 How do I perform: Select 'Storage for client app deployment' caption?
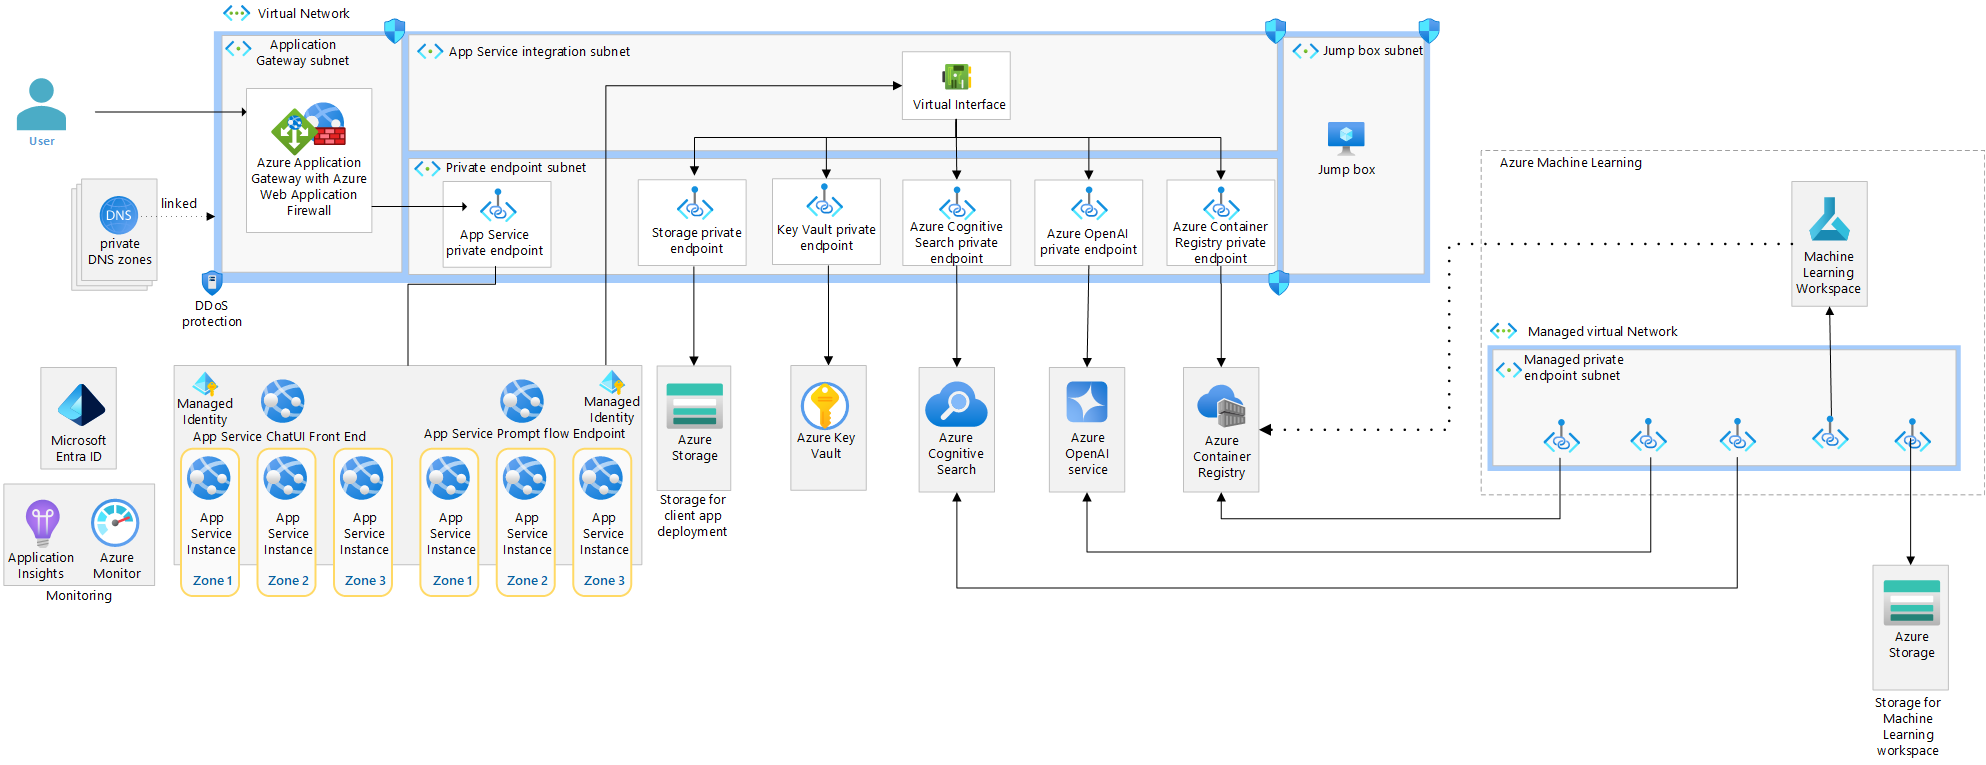tap(692, 516)
